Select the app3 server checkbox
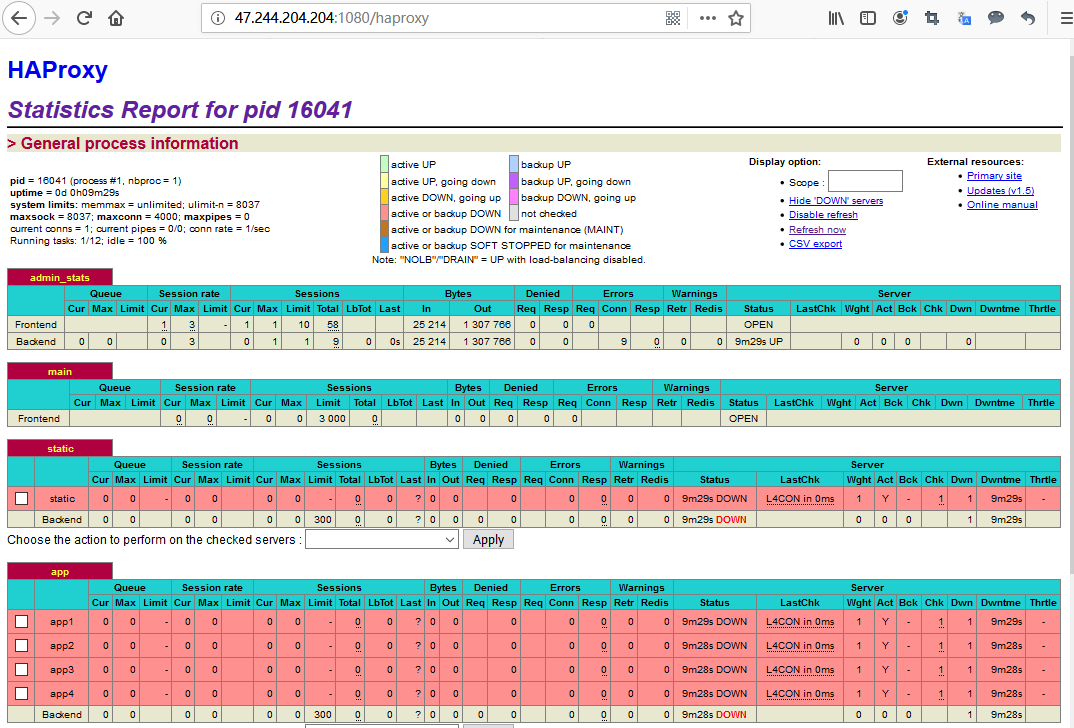Image resolution: width=1074 pixels, height=728 pixels. (22, 669)
